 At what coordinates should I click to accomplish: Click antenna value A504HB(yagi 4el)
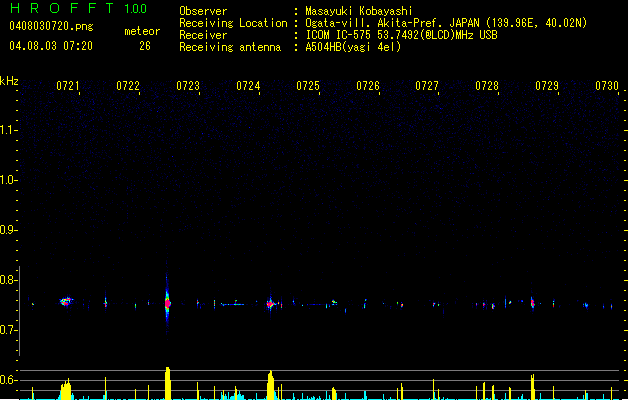(353, 47)
